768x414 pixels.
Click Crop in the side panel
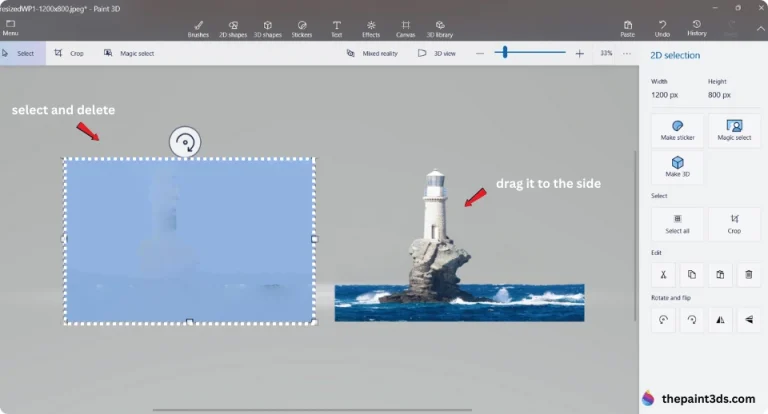[x=734, y=224]
